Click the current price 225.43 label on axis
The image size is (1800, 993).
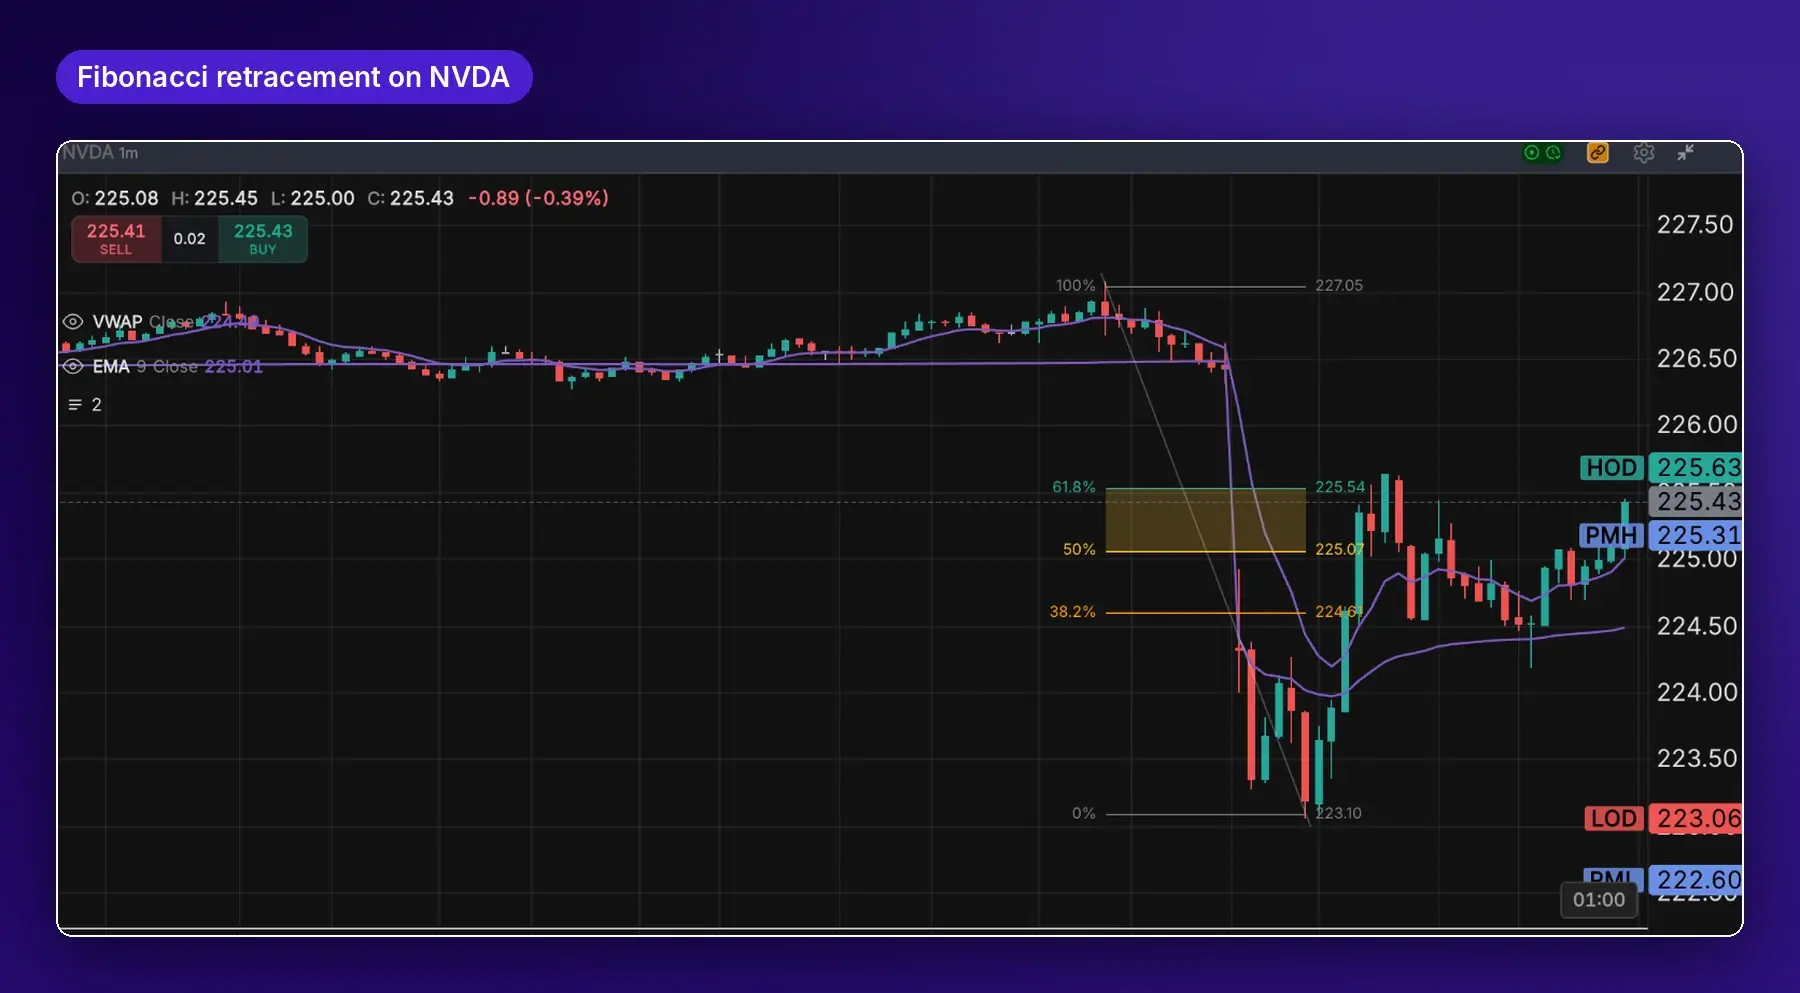tap(1696, 501)
